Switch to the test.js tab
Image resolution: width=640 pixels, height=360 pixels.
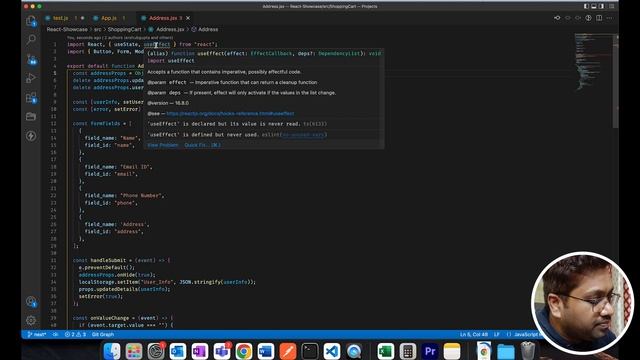pyautogui.click(x=60, y=18)
